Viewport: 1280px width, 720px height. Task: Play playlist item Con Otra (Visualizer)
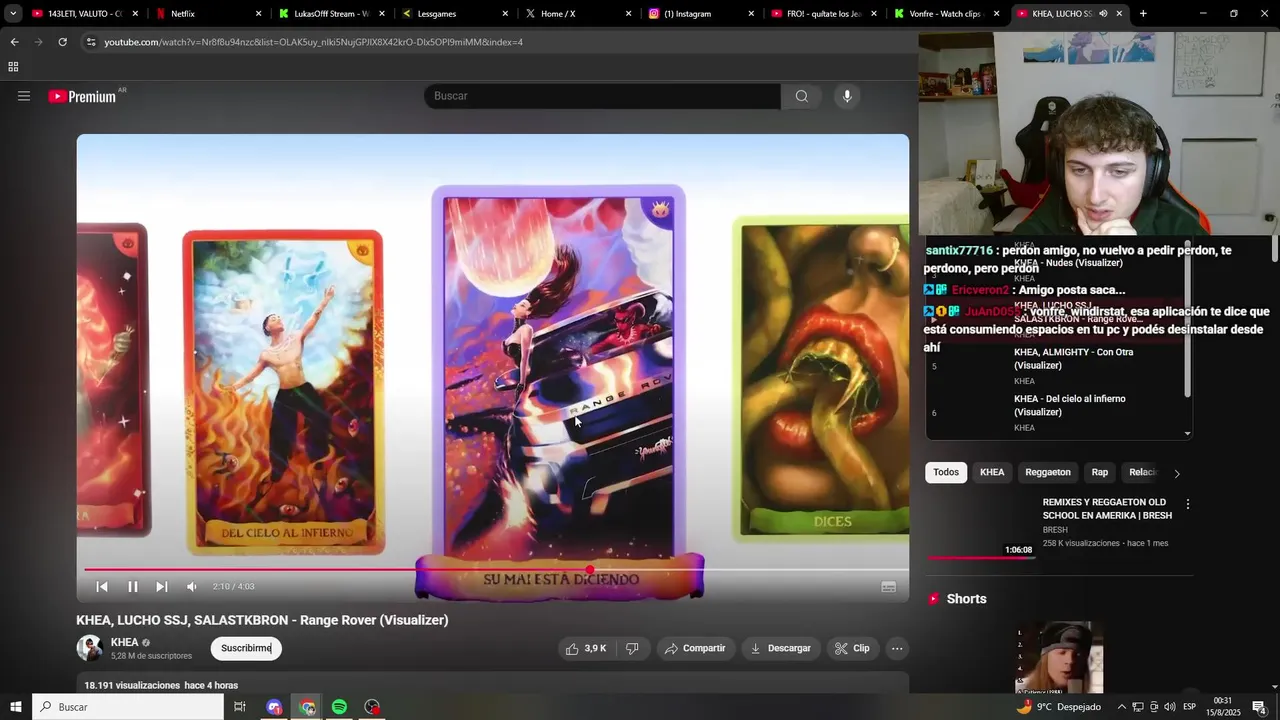pyautogui.click(x=1074, y=359)
